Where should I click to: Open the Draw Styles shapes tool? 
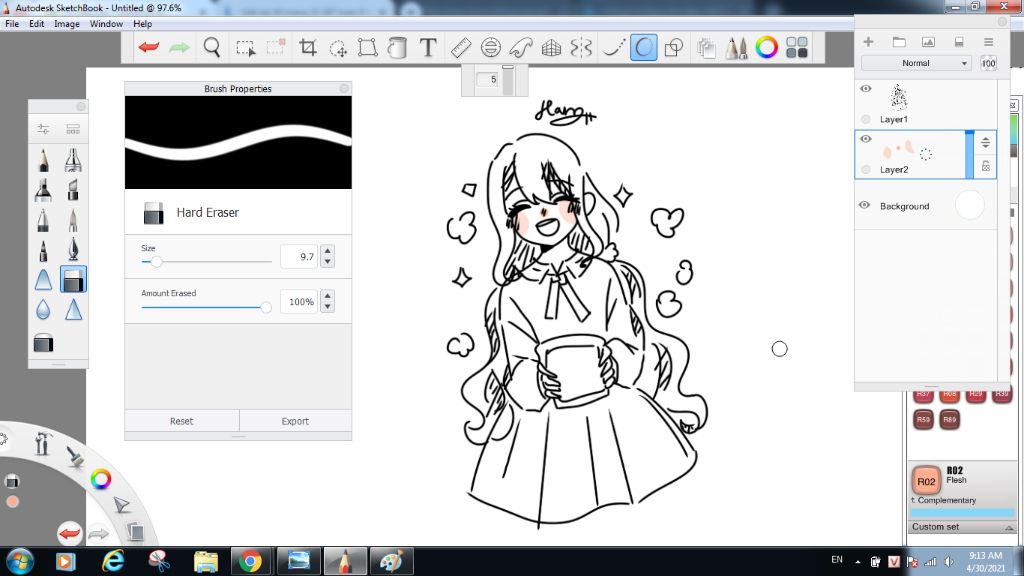pyautogui.click(x=674, y=47)
